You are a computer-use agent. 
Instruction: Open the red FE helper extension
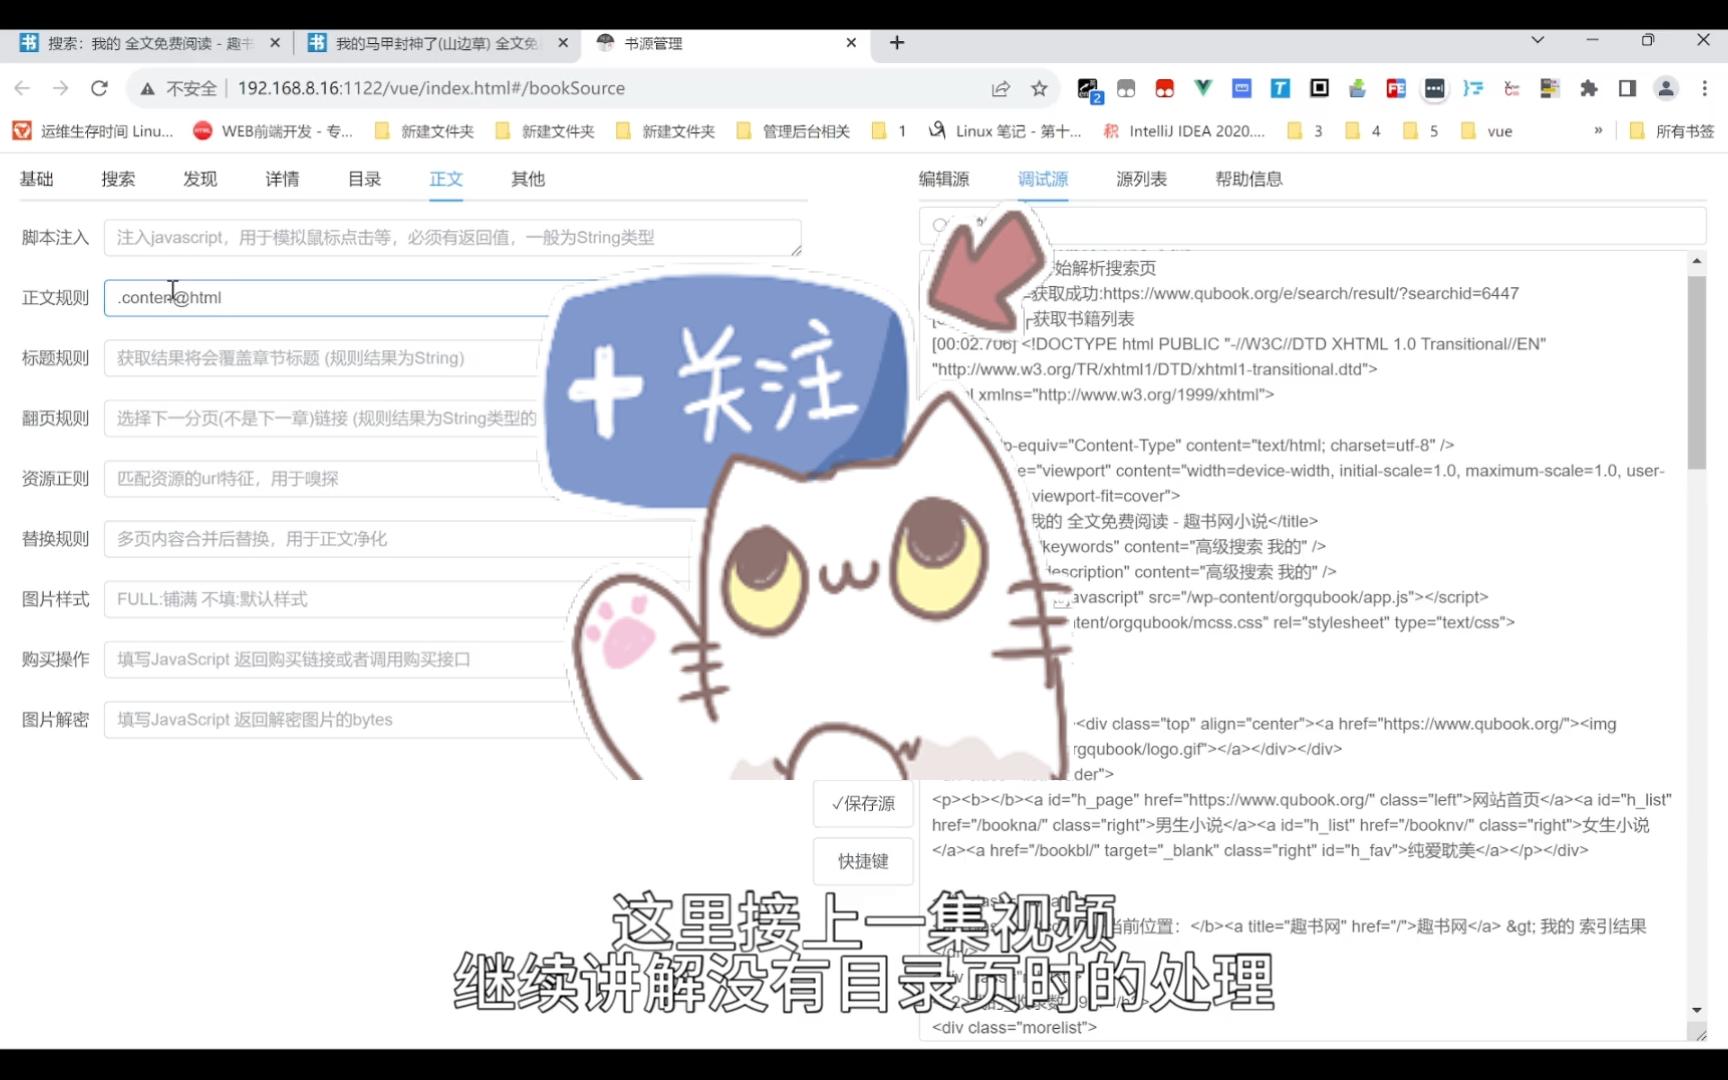pyautogui.click(x=1396, y=88)
